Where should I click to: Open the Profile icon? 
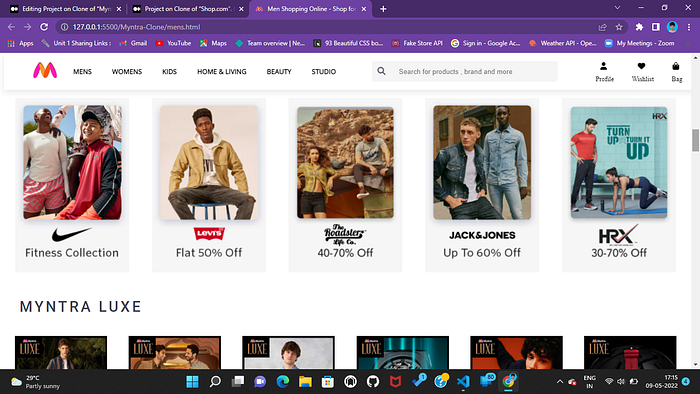tap(604, 66)
